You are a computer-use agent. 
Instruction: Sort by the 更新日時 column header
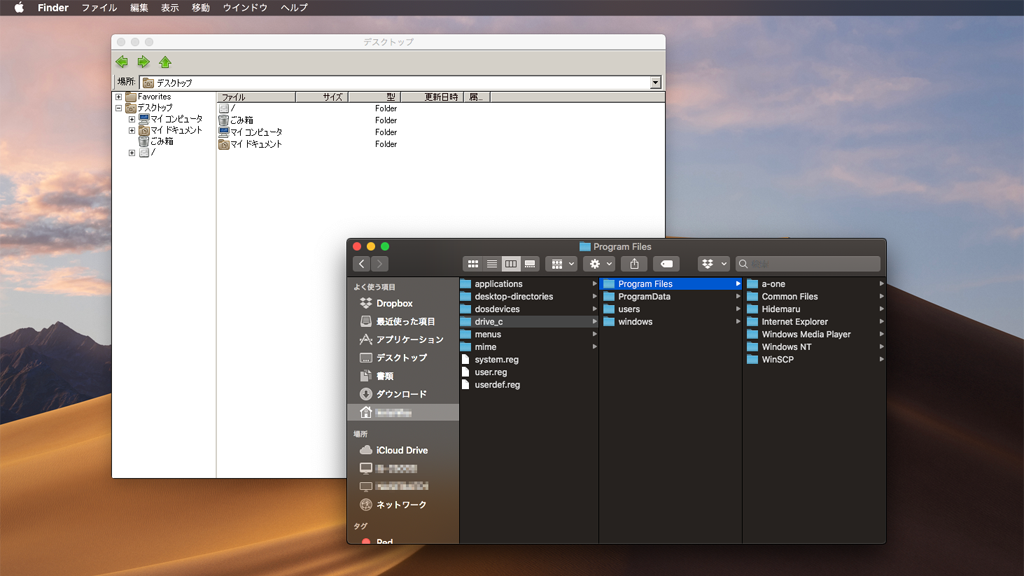pyautogui.click(x=432, y=97)
